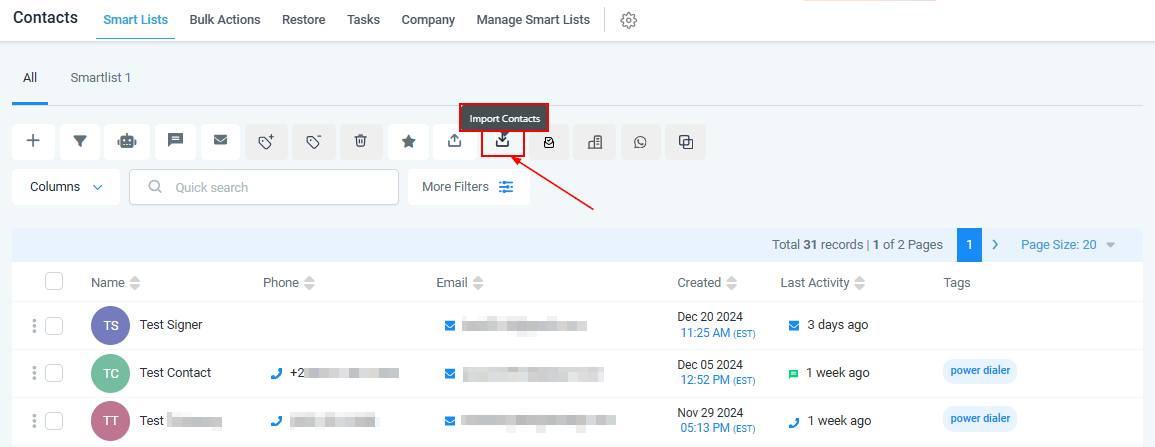The height and width of the screenshot is (447, 1155).
Task: Sort by Email column arrows
Action: click(x=478, y=283)
